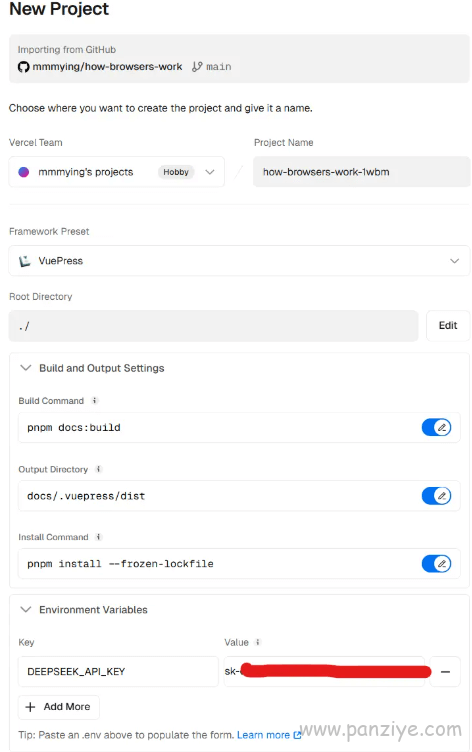This screenshot has width=472, height=752.
Task: Remove the DEEPSEEK_API_KEY variable with minus button
Action: [x=445, y=671]
